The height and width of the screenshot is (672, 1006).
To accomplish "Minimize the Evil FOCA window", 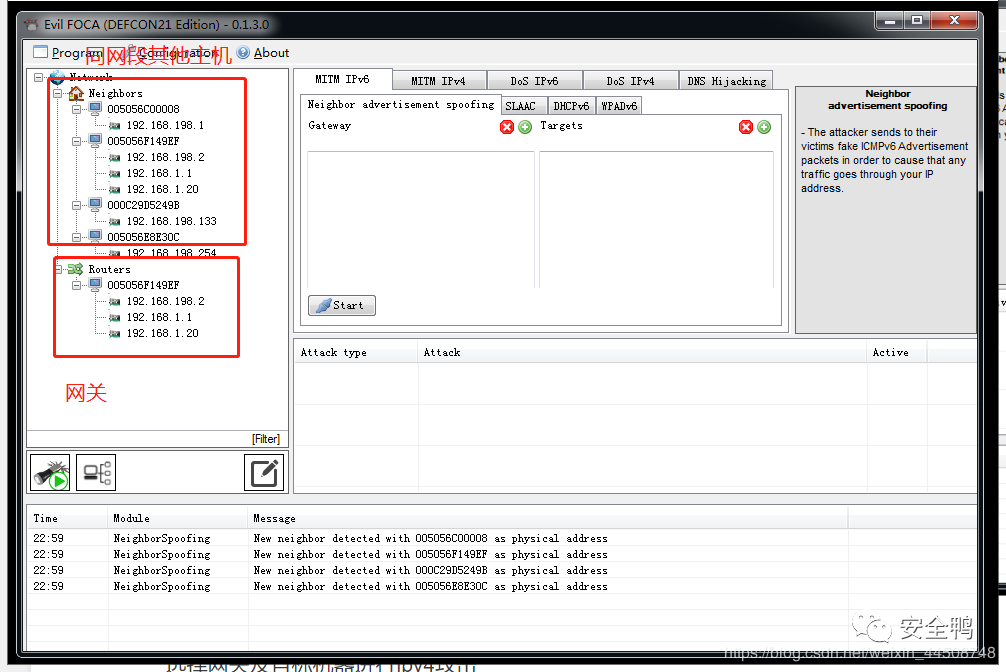I will pyautogui.click(x=889, y=21).
